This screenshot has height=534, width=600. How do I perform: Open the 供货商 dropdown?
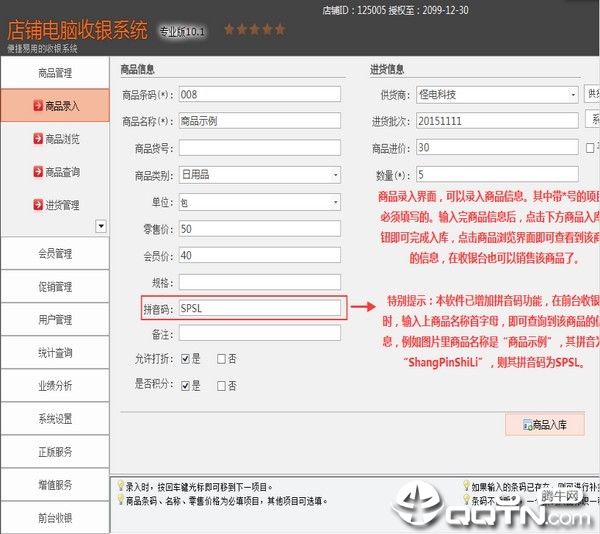point(573,95)
